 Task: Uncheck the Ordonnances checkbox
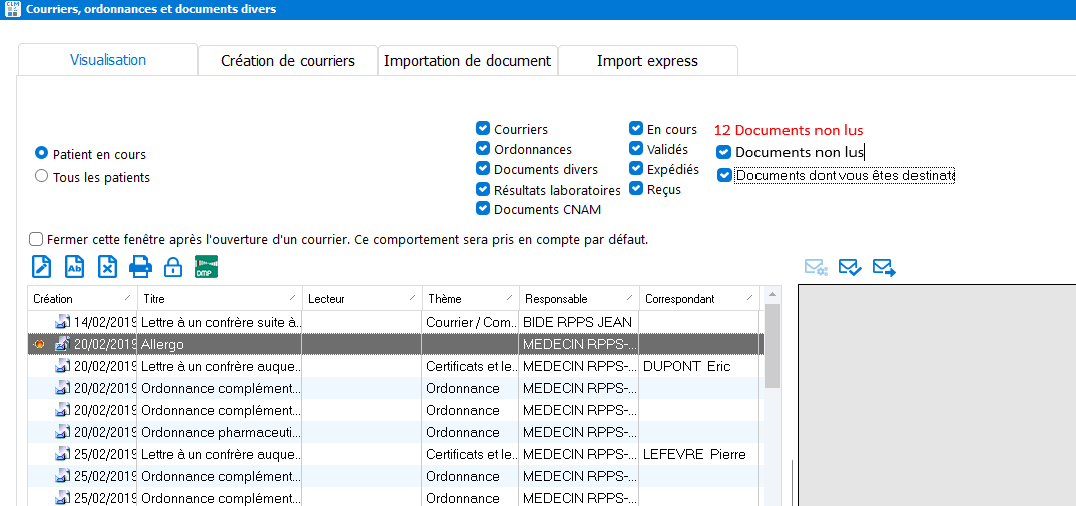[483, 149]
